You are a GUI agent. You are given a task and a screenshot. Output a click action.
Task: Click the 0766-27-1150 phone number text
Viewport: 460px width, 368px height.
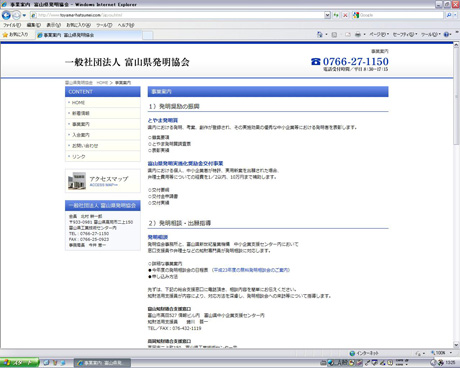coord(356,61)
